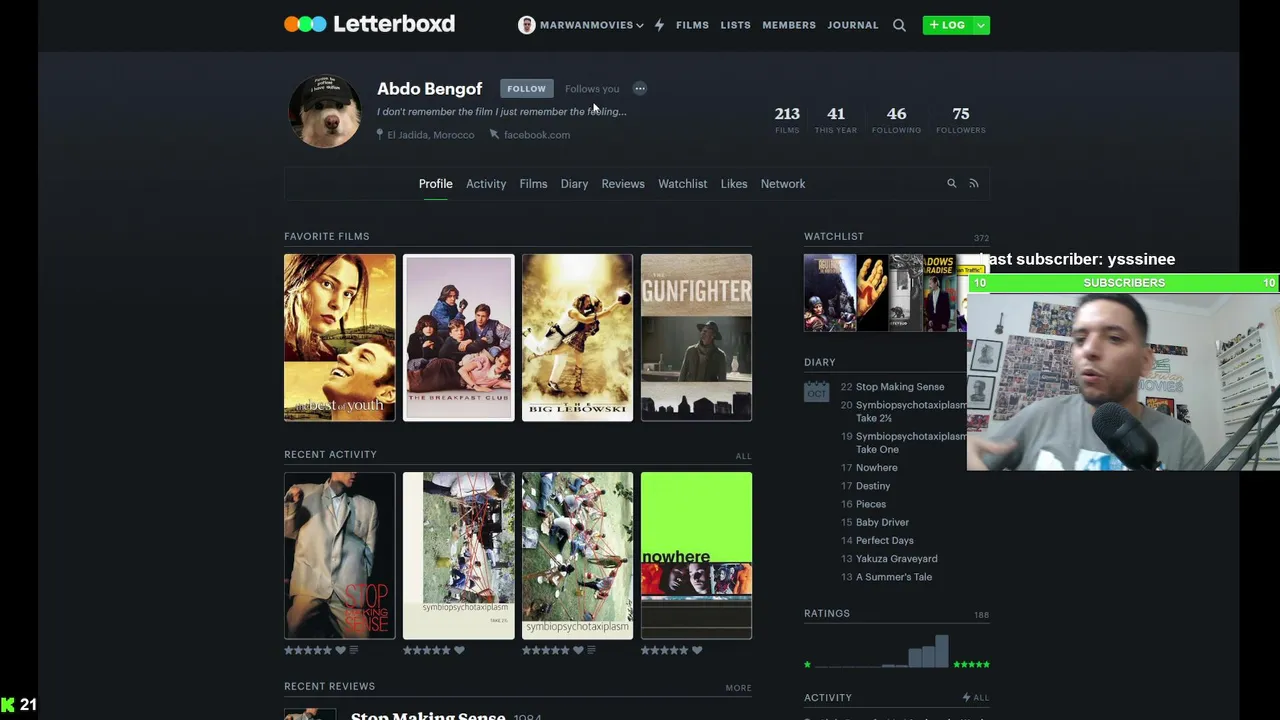Open the header search icon
The image size is (1280, 720).
tap(899, 25)
